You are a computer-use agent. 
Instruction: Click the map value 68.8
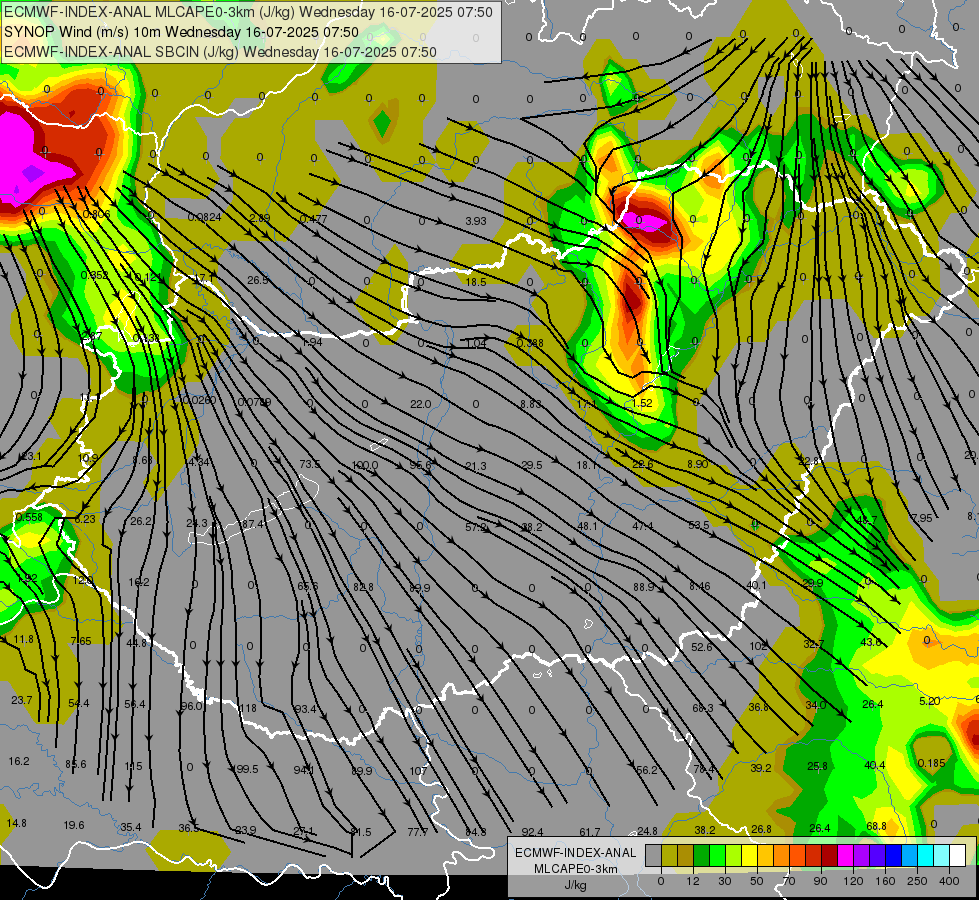pyautogui.click(x=876, y=826)
